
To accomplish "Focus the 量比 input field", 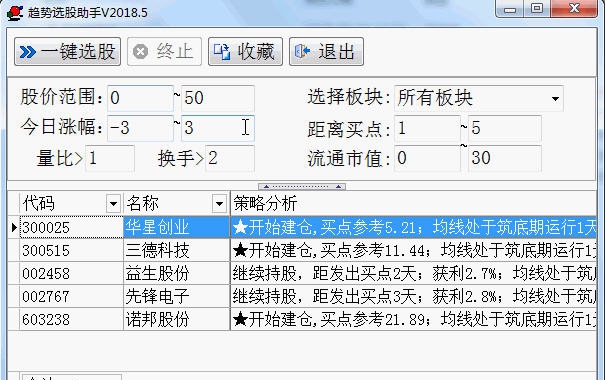I will (x=110, y=158).
